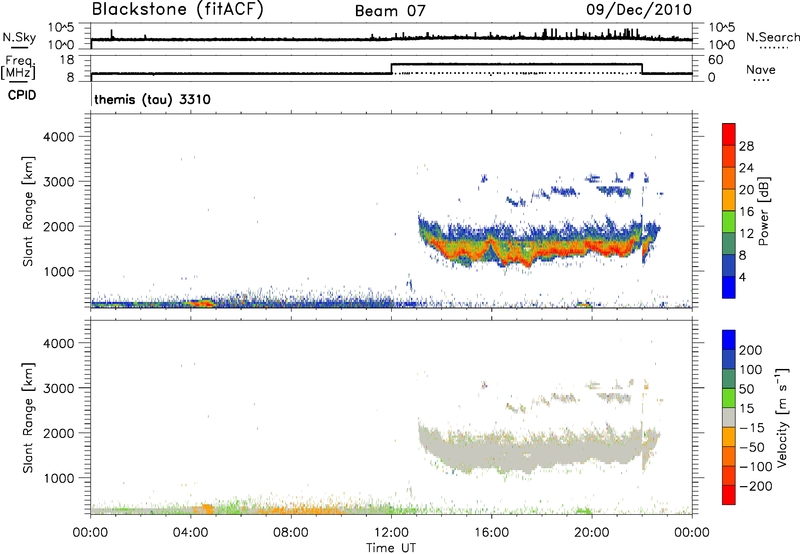Click the 'Velocity [m s-1]' colorbar label
The height and width of the screenshot is (554, 800).
pos(782,417)
